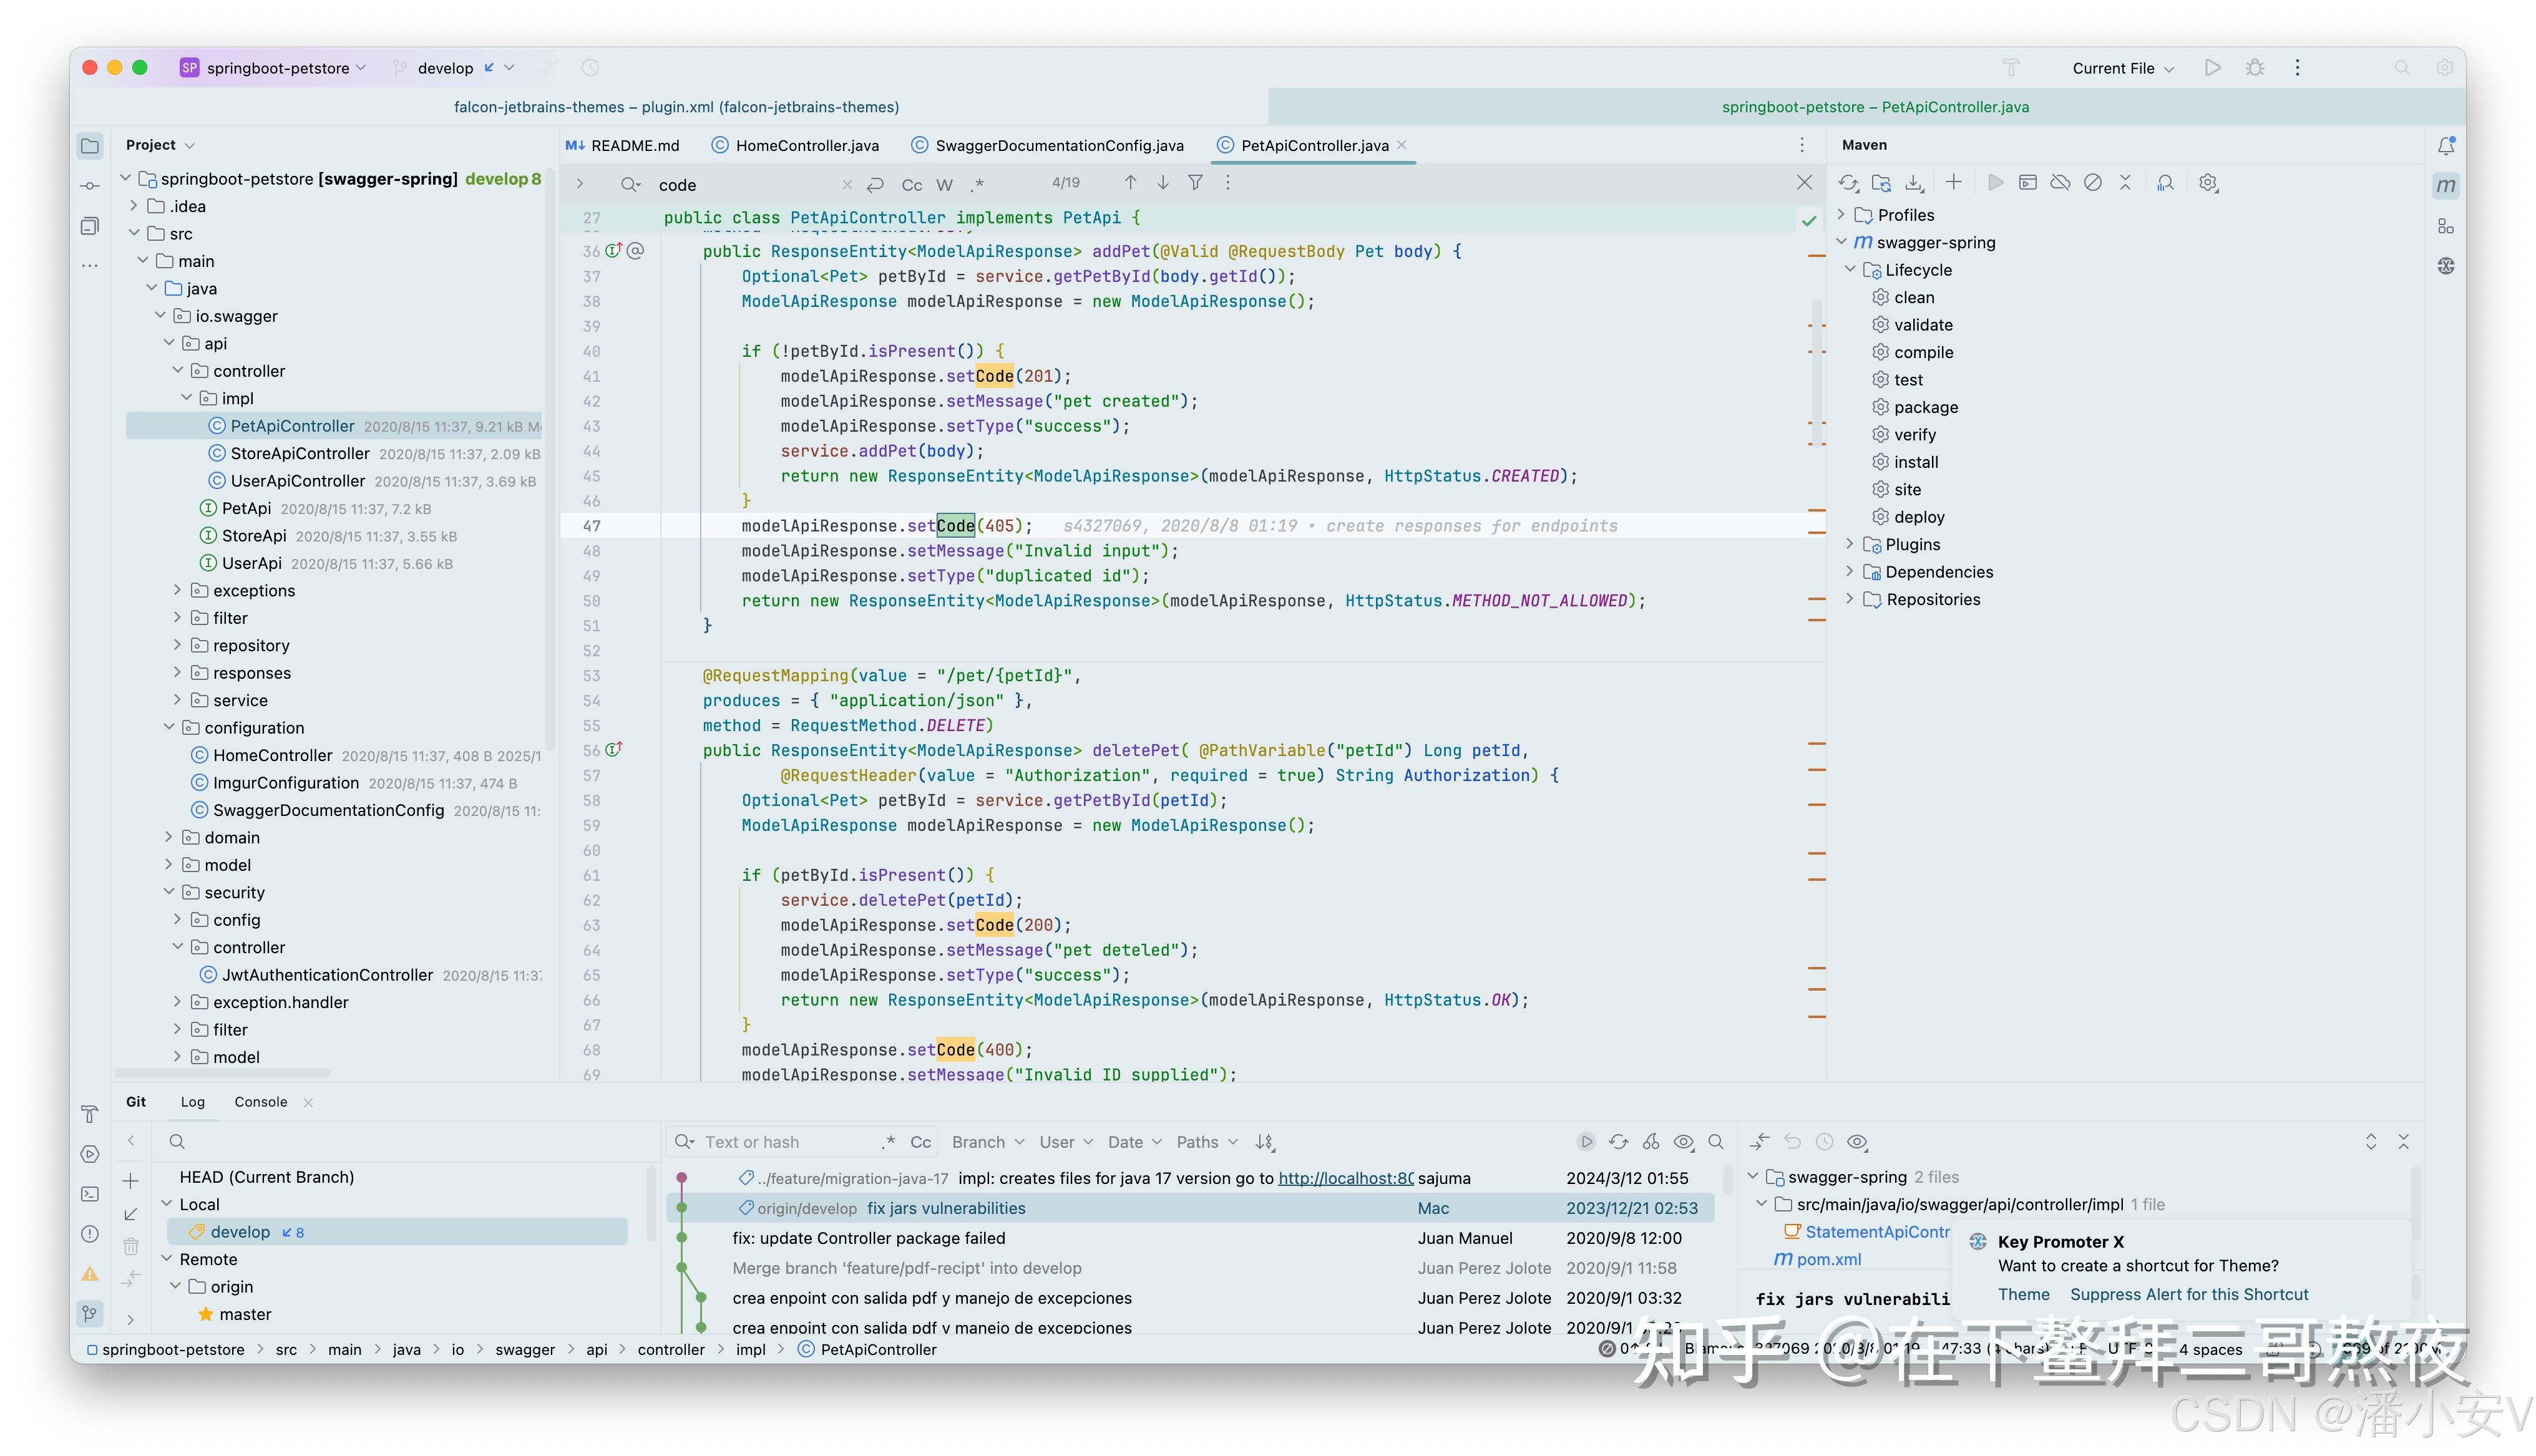The width and height of the screenshot is (2536, 1456).
Task: Toggle regex option in find bar
Action: click(978, 185)
